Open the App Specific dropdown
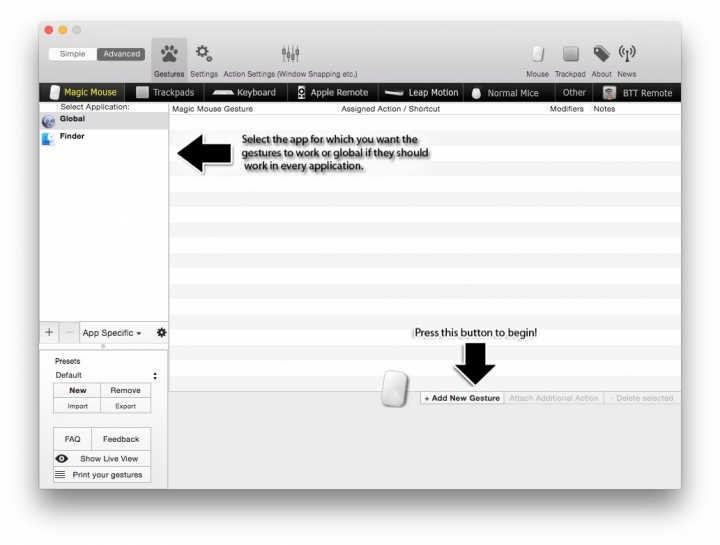This screenshot has width=720, height=545. 112,333
